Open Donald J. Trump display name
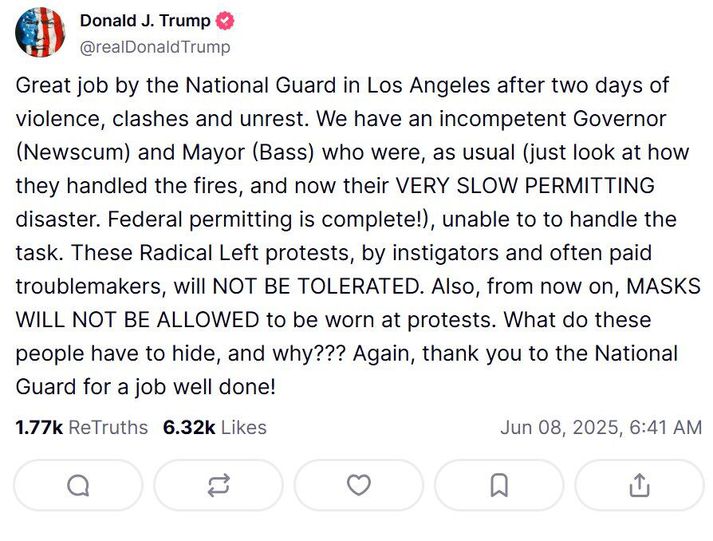Viewport: 713px width, 541px height. [x=145, y=21]
